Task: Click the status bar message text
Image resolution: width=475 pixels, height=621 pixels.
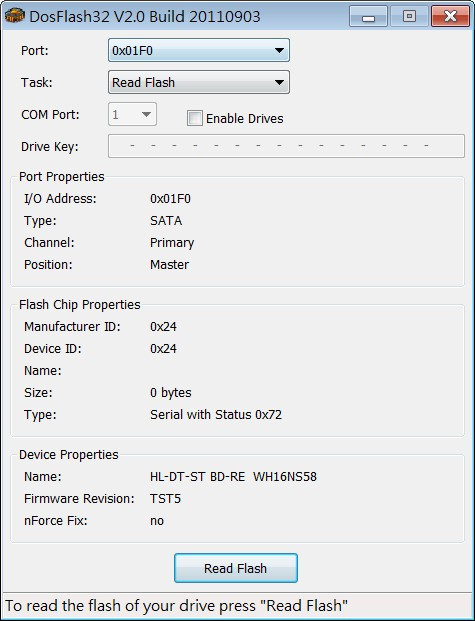Action: click(x=177, y=606)
